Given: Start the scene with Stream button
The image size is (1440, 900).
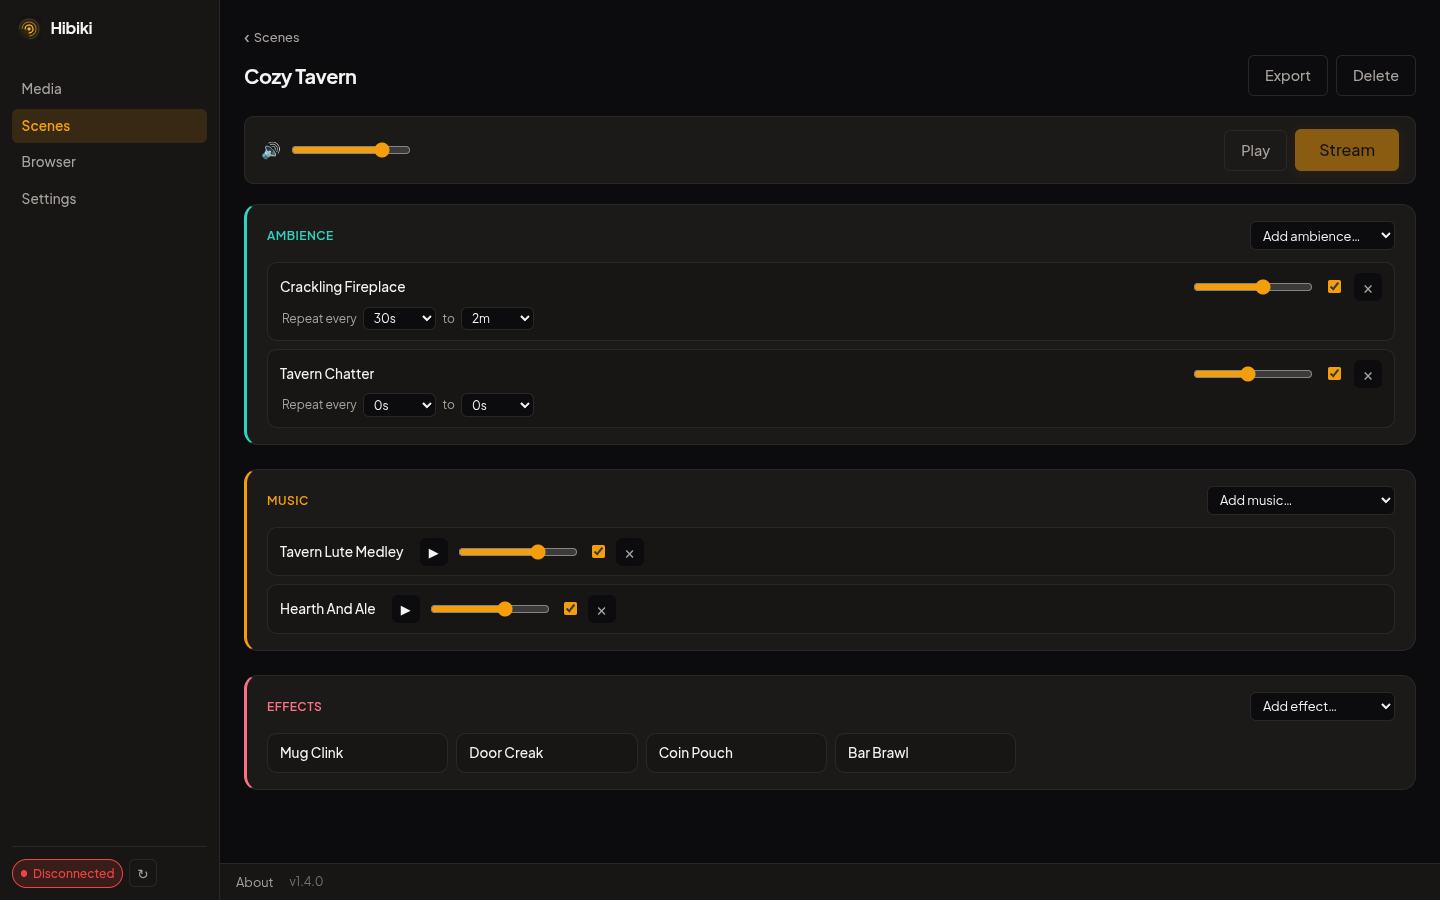Looking at the screenshot, I should point(1346,150).
